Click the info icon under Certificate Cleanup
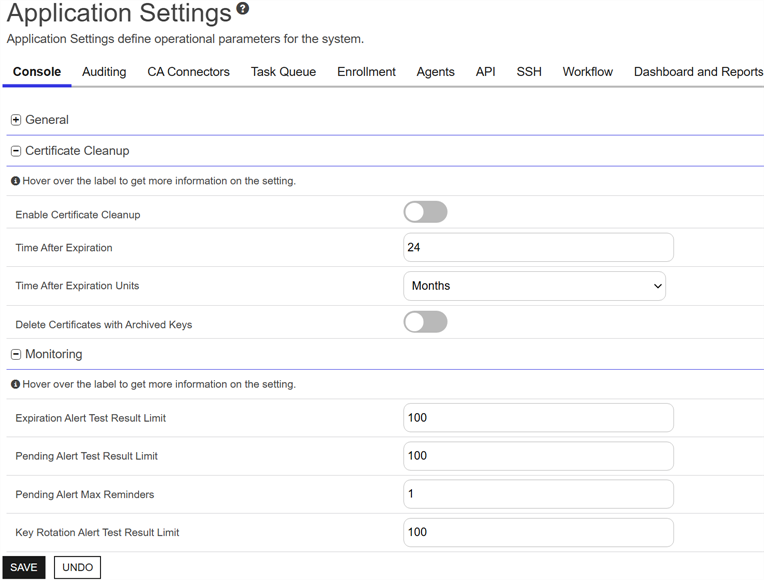The image size is (764, 580). (15, 181)
